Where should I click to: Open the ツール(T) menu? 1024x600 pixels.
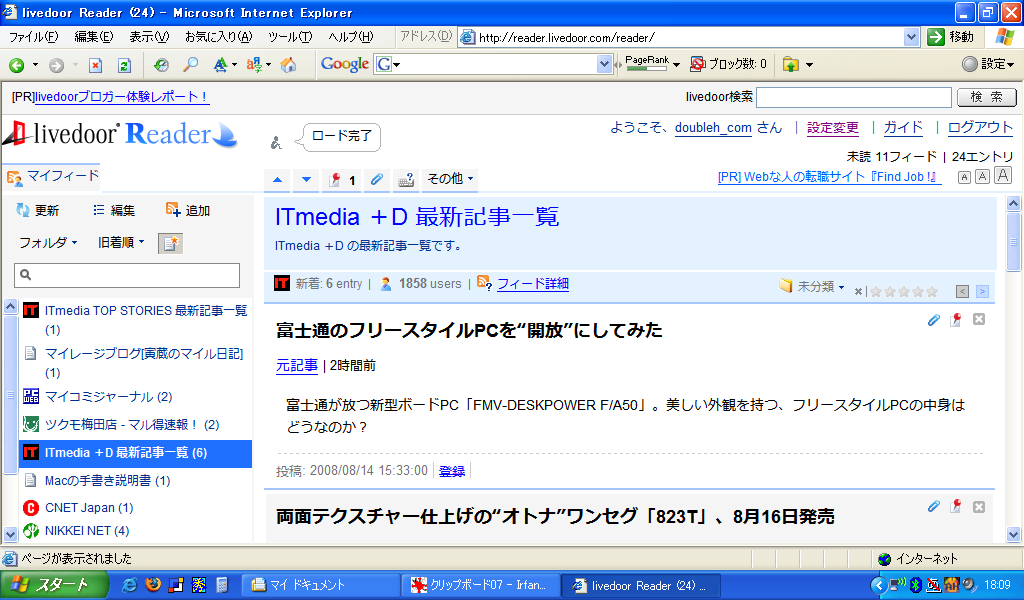[x=290, y=37]
